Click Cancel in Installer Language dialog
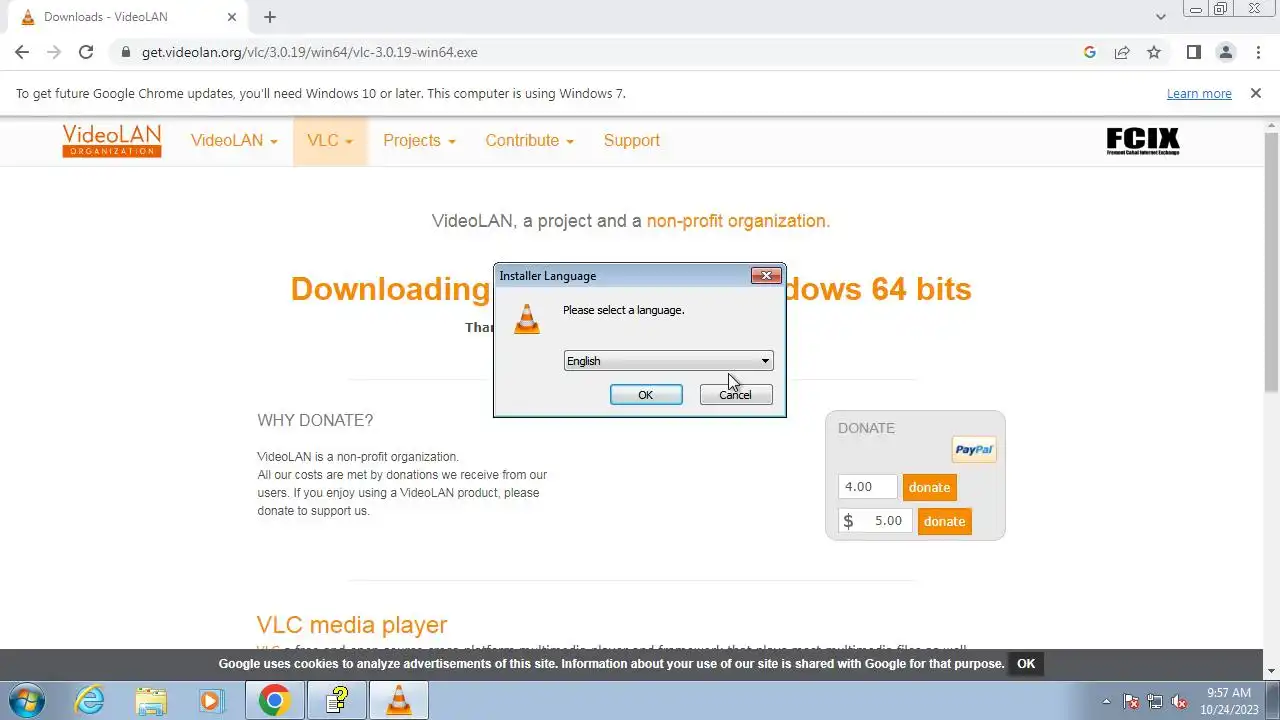This screenshot has height=720, width=1280. [x=735, y=395]
